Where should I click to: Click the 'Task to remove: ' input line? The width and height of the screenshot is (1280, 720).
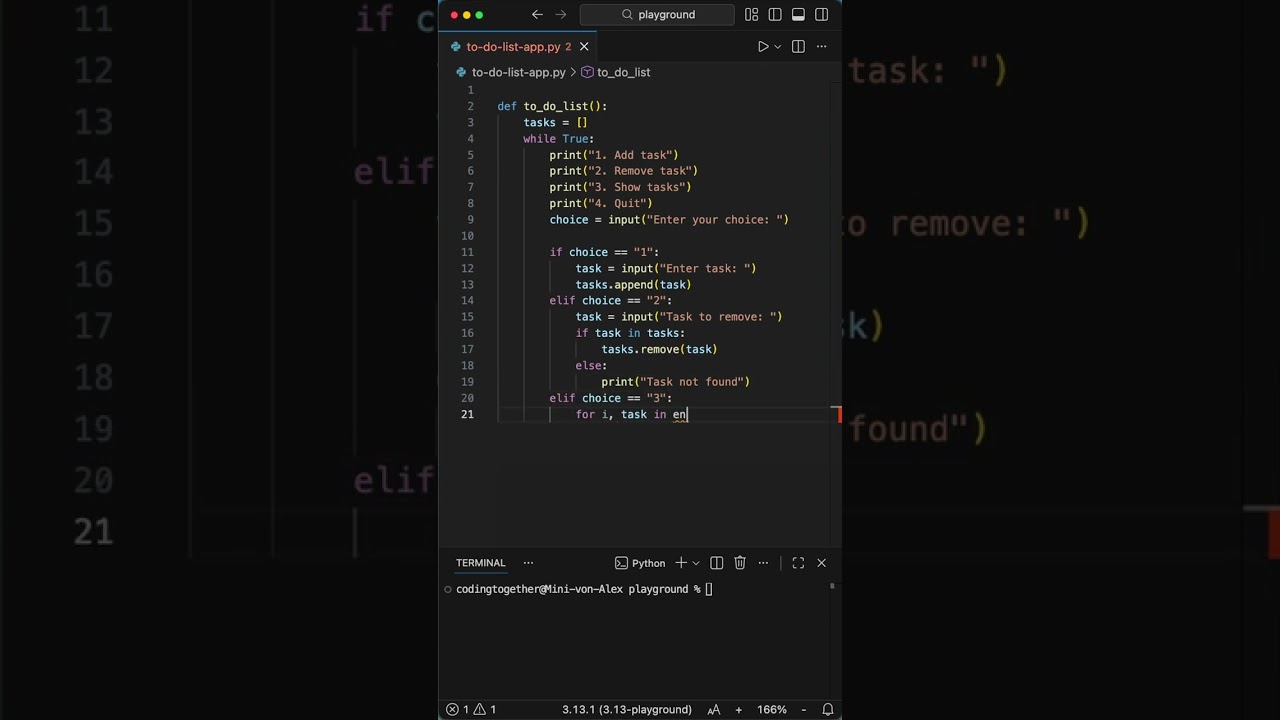click(679, 317)
